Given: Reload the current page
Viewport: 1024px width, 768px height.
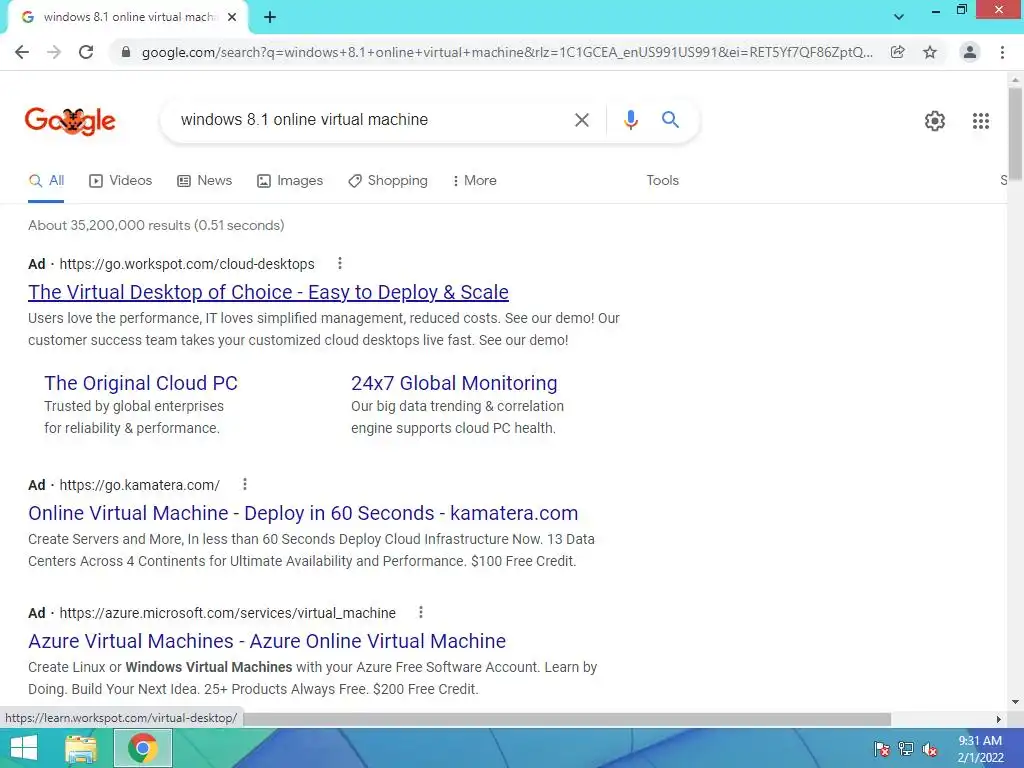Looking at the screenshot, I should pos(86,52).
